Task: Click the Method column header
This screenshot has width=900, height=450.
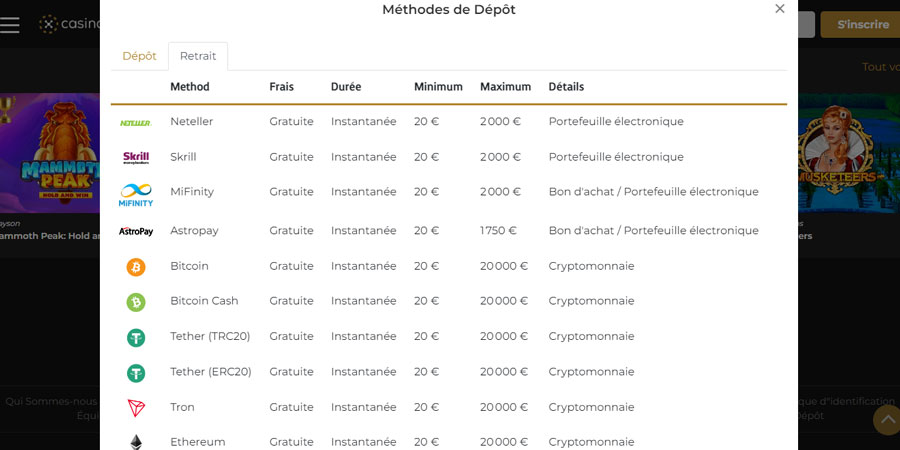Action: [x=189, y=87]
